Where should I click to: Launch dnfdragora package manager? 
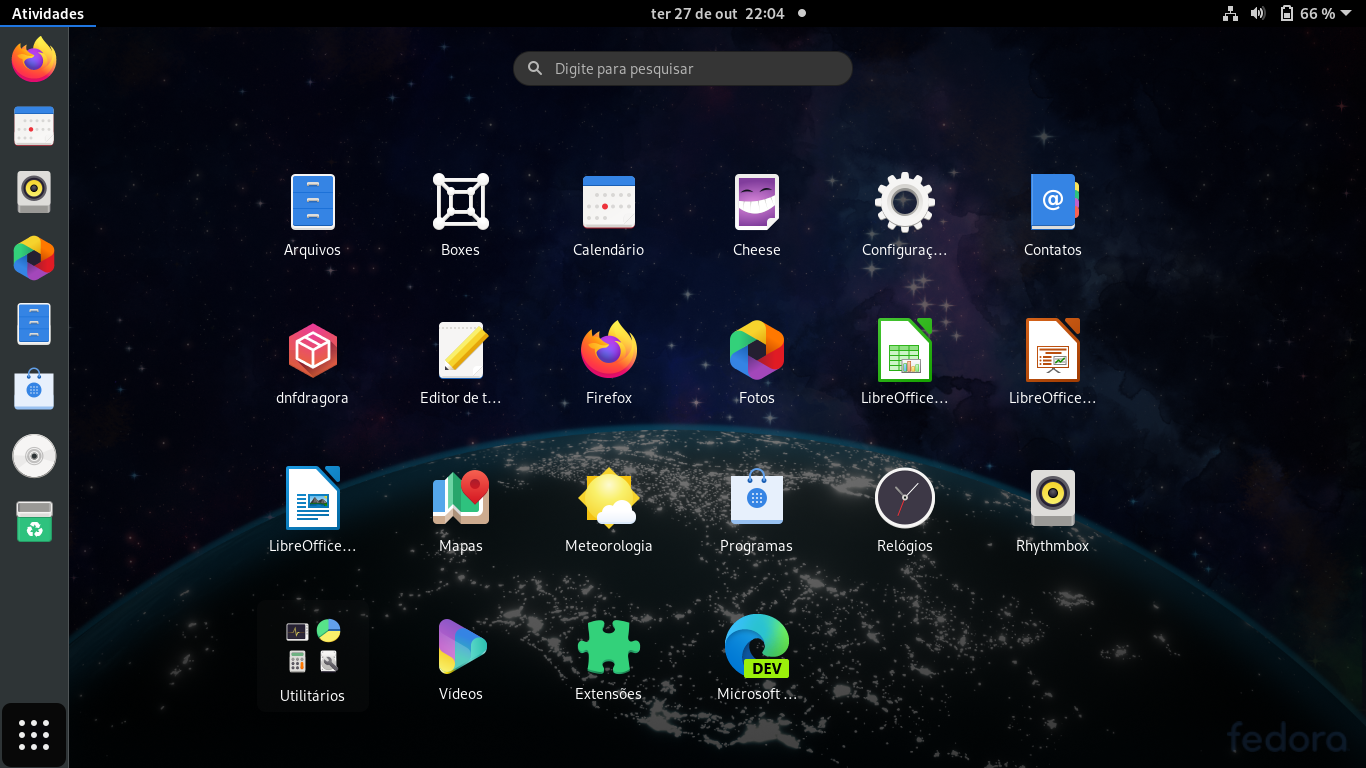tap(312, 350)
